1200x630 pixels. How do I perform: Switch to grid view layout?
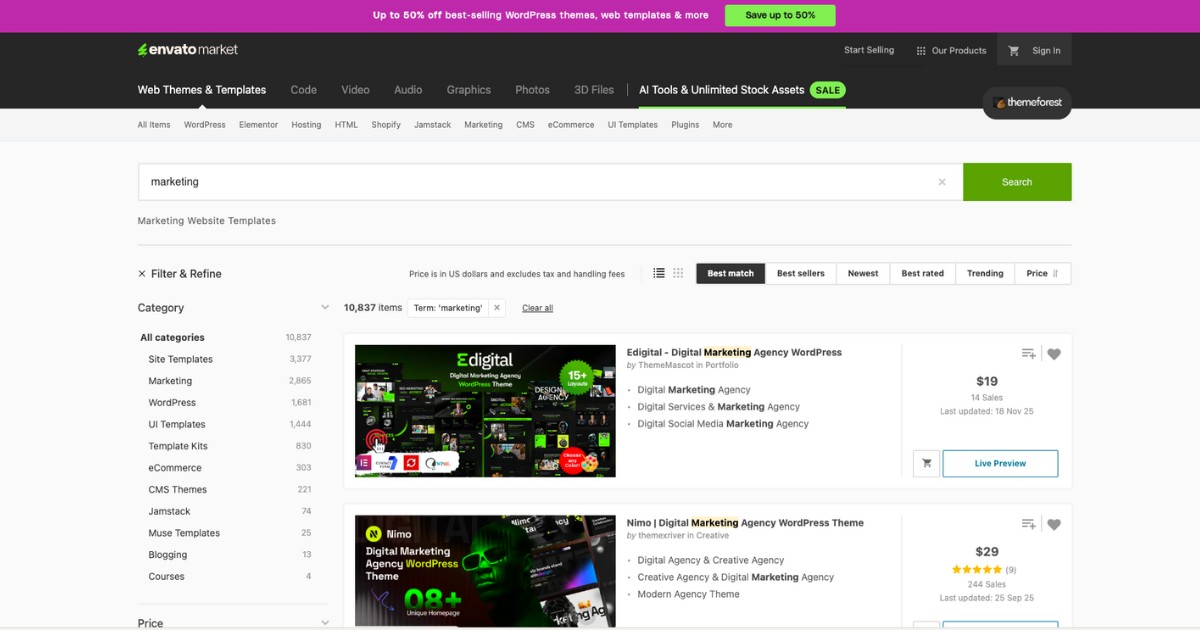click(677, 272)
